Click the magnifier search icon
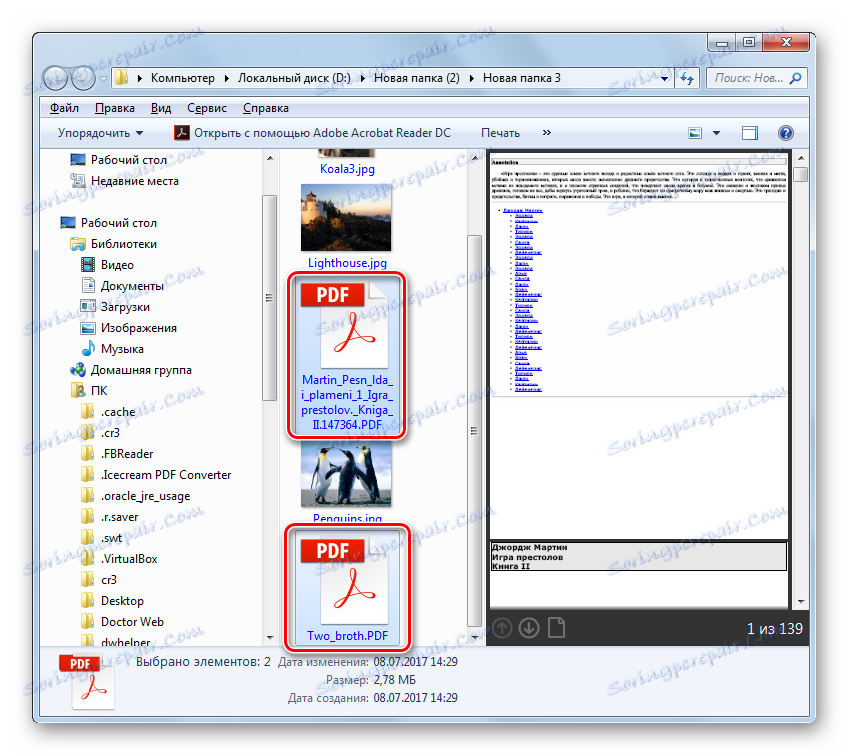The width and height of the screenshot is (849, 756). (796, 79)
